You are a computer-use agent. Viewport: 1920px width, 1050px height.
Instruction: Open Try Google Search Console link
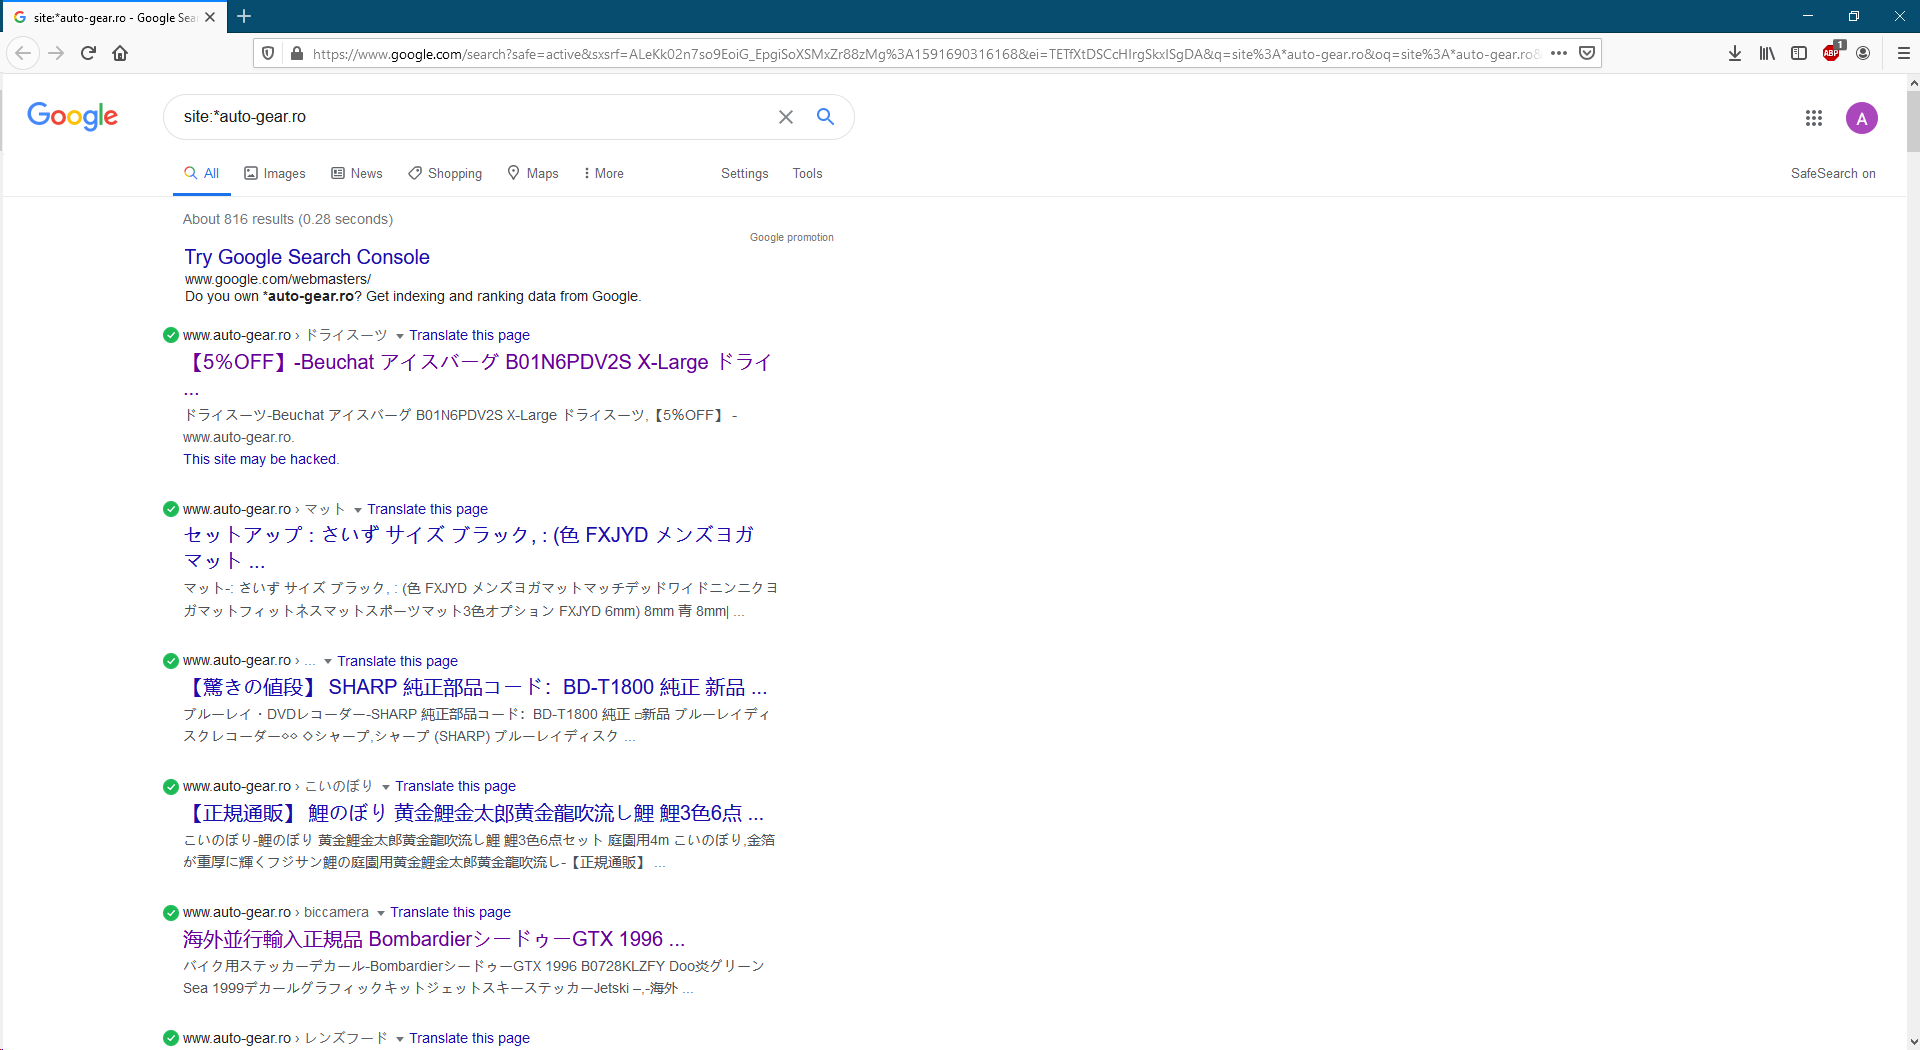pos(307,257)
